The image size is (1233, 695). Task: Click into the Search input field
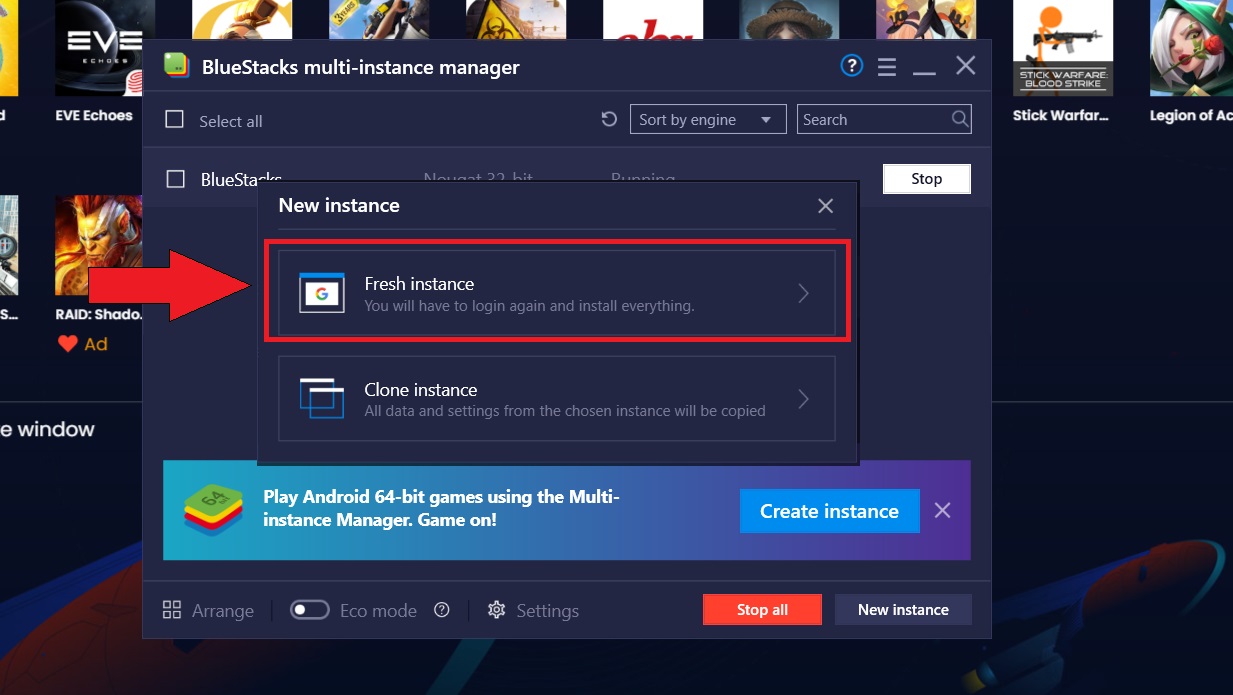872,120
